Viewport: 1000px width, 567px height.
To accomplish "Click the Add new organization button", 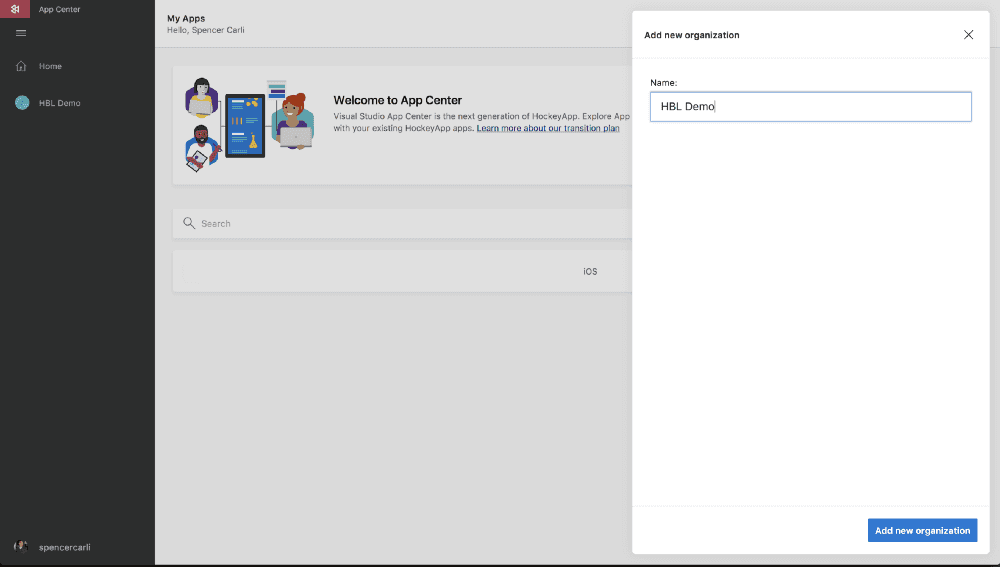I will click(922, 531).
